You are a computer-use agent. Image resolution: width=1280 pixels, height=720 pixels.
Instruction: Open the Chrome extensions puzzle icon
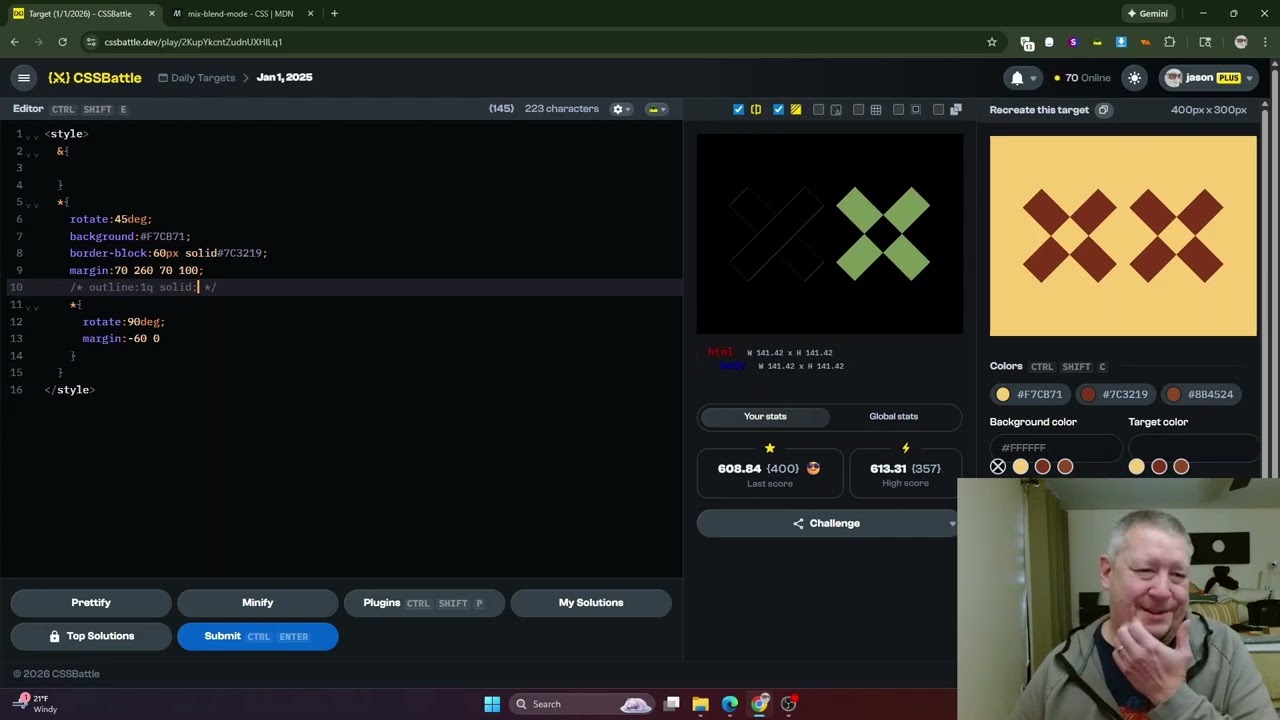pyautogui.click(x=1169, y=42)
